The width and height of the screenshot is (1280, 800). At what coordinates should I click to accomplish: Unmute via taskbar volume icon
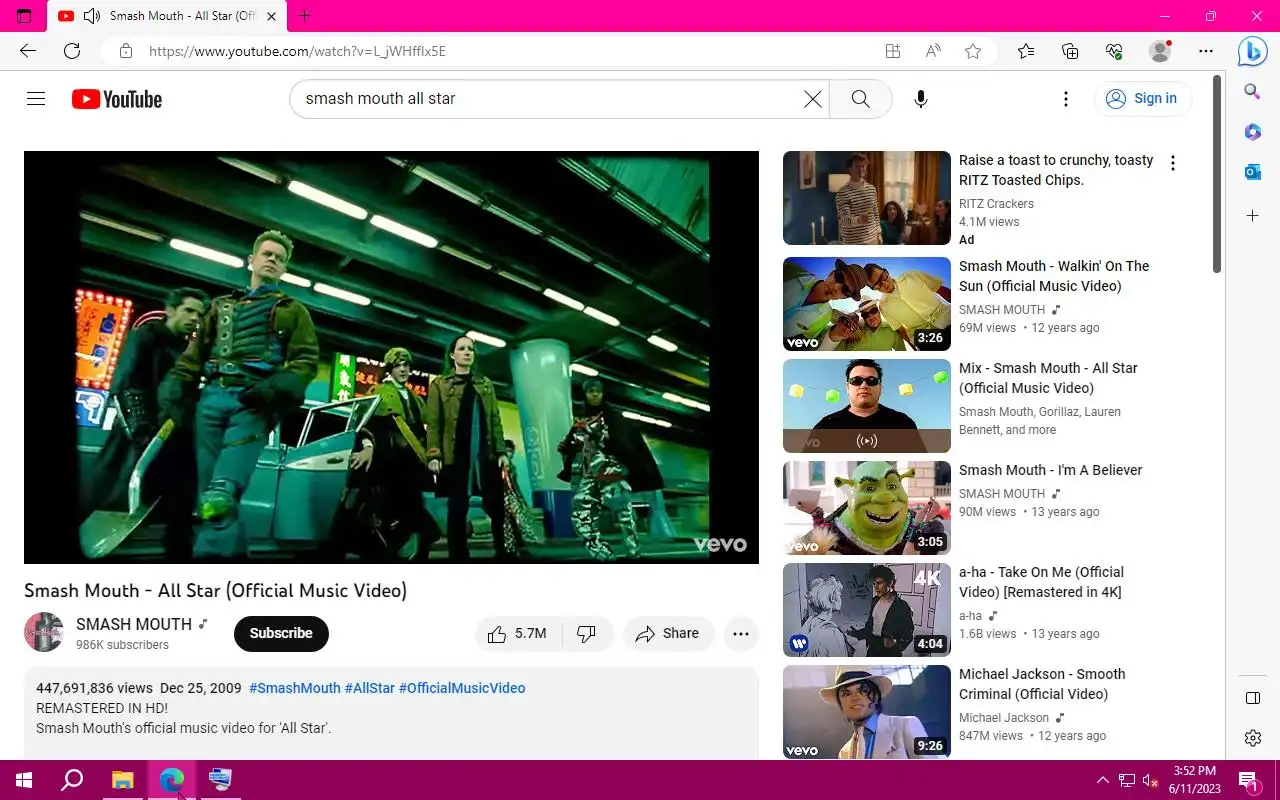point(1151,780)
